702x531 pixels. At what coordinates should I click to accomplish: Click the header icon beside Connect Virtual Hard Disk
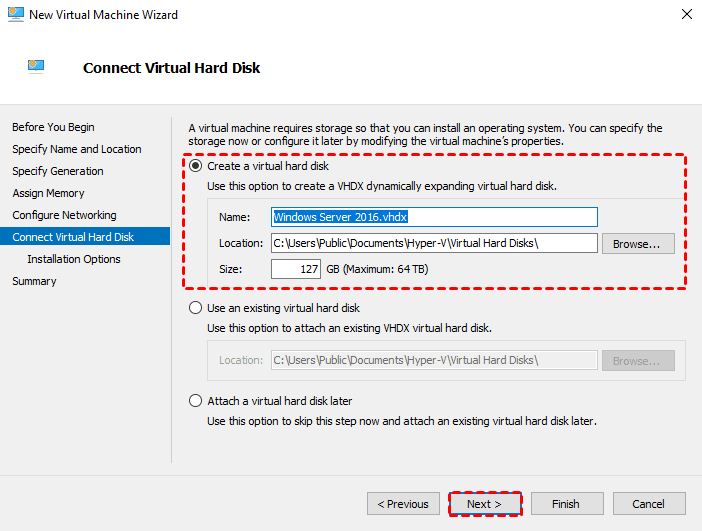pyautogui.click(x=36, y=67)
